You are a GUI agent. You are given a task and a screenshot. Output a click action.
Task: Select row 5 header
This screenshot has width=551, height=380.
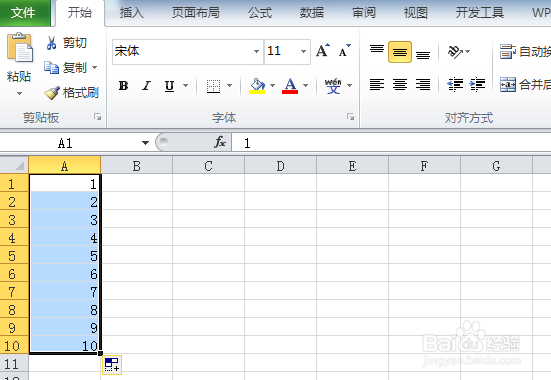coord(14,255)
